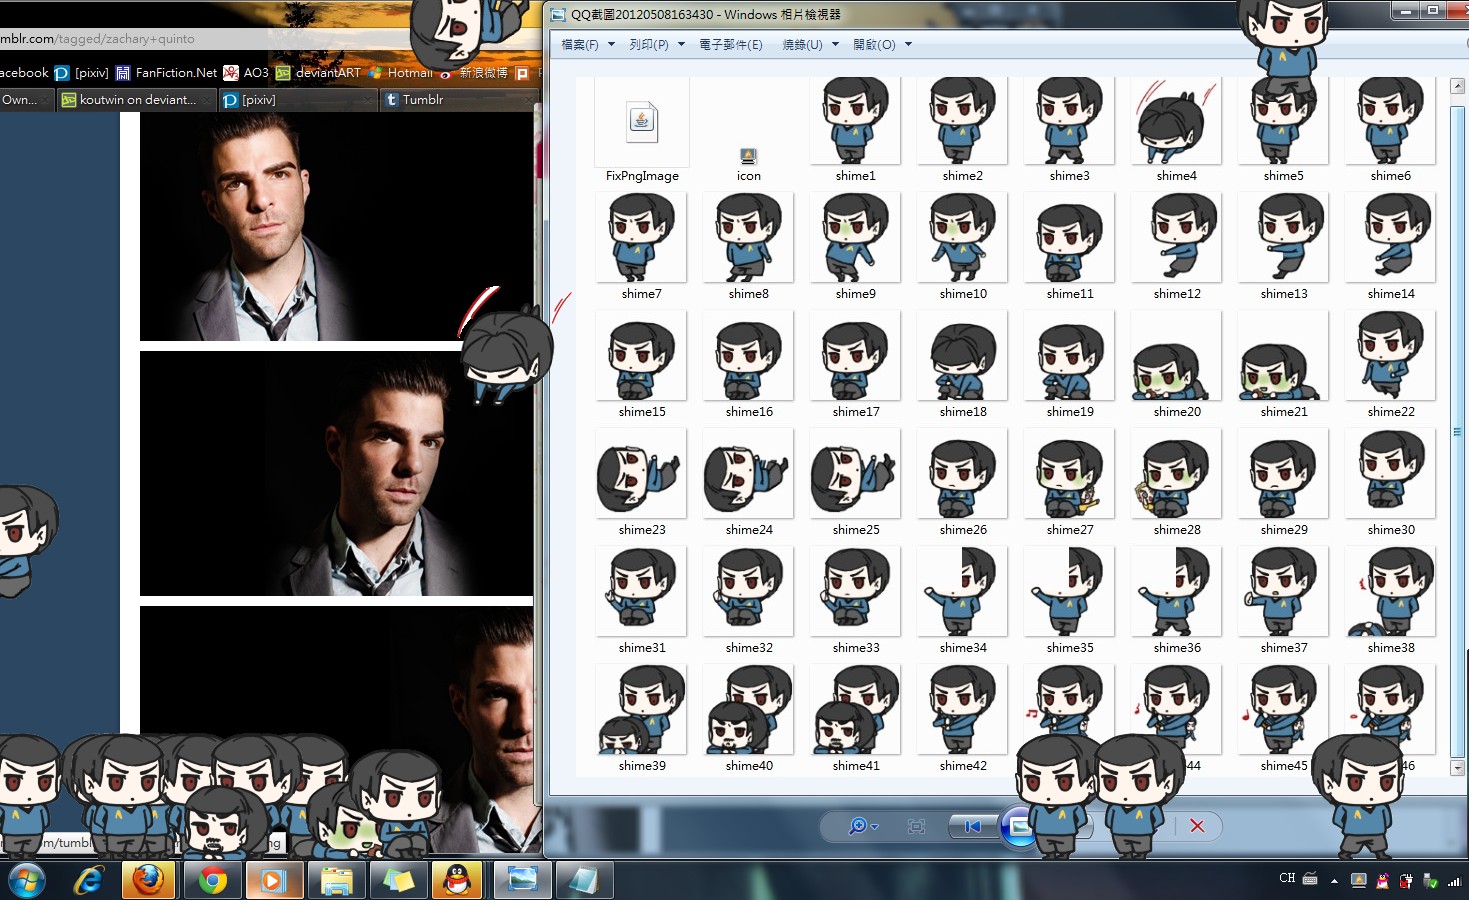Viewport: 1469px width, 900px height.
Task: Expand the 燒錄(U) dropdown arrow
Action: point(835,44)
